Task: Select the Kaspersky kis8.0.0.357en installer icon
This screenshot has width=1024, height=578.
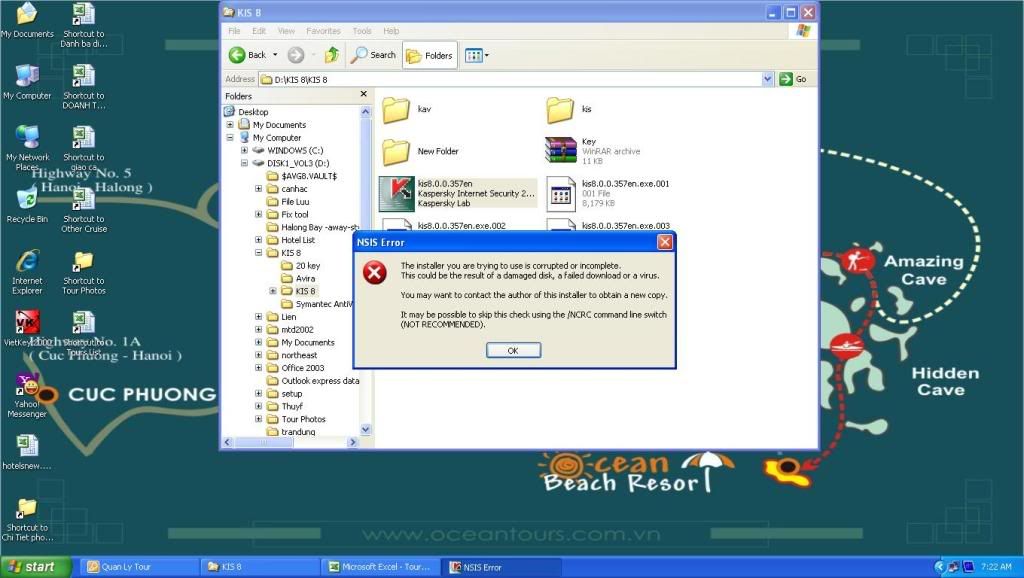Action: pyautogui.click(x=396, y=193)
